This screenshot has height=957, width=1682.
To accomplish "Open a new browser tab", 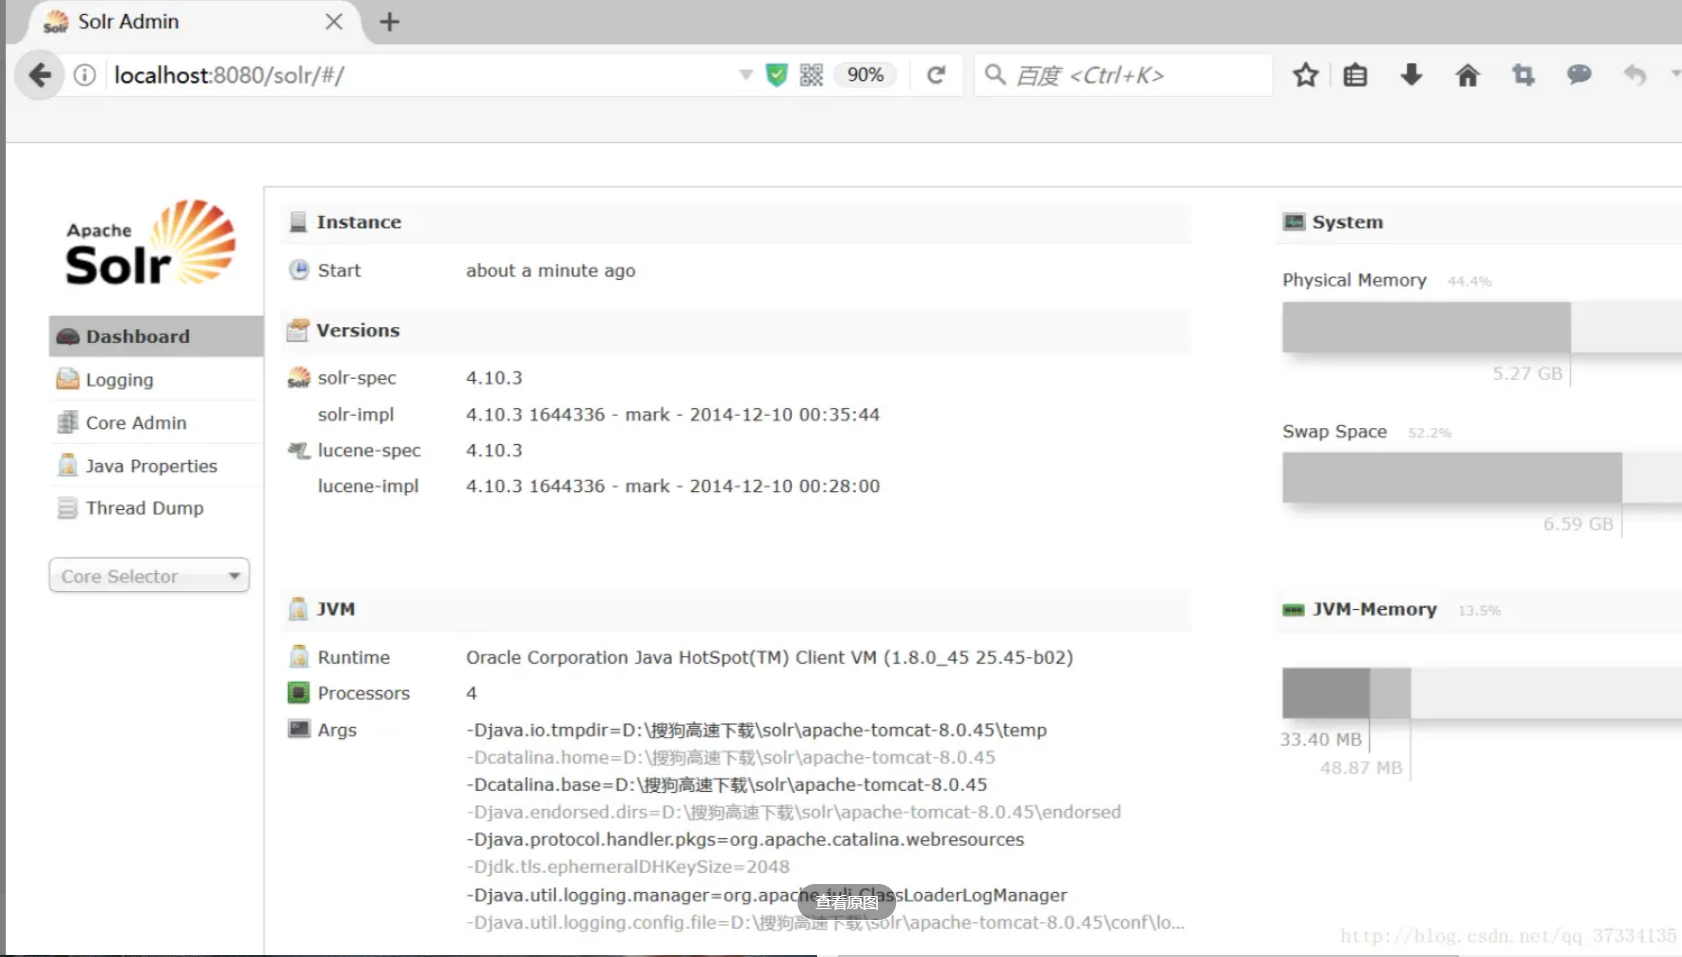I will tap(389, 21).
